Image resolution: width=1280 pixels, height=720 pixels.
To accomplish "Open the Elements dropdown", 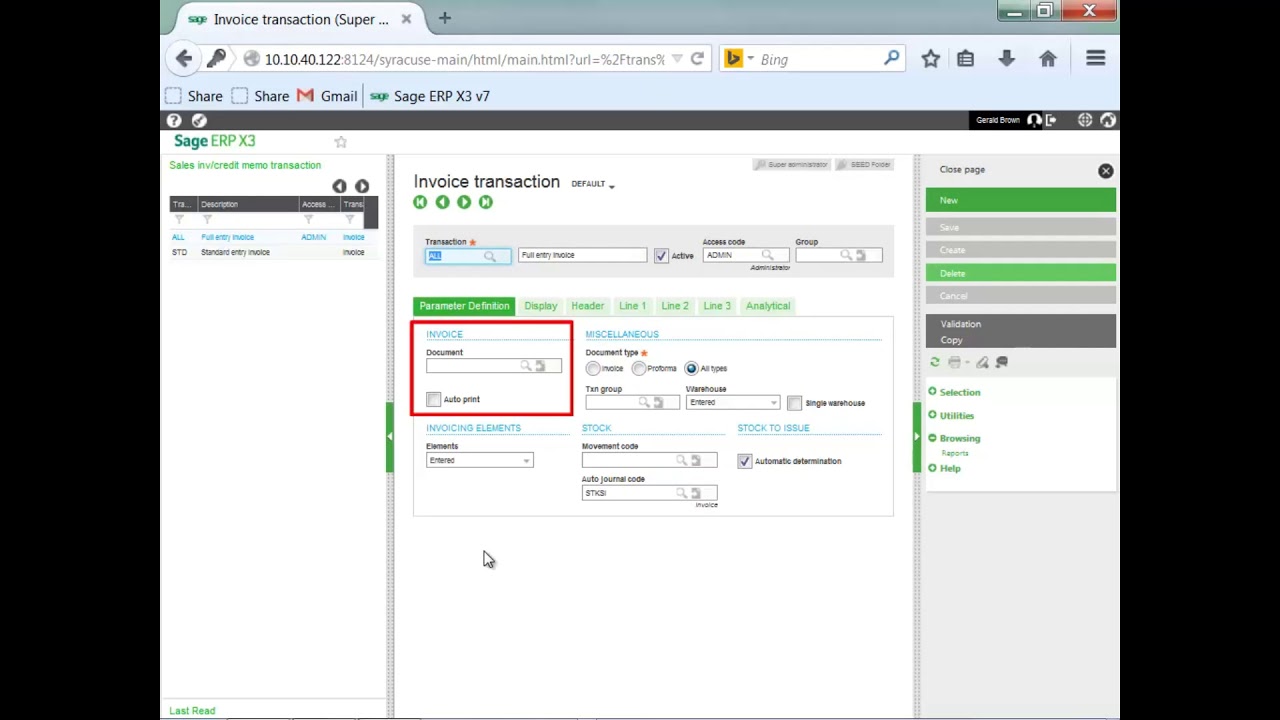I will pyautogui.click(x=479, y=460).
